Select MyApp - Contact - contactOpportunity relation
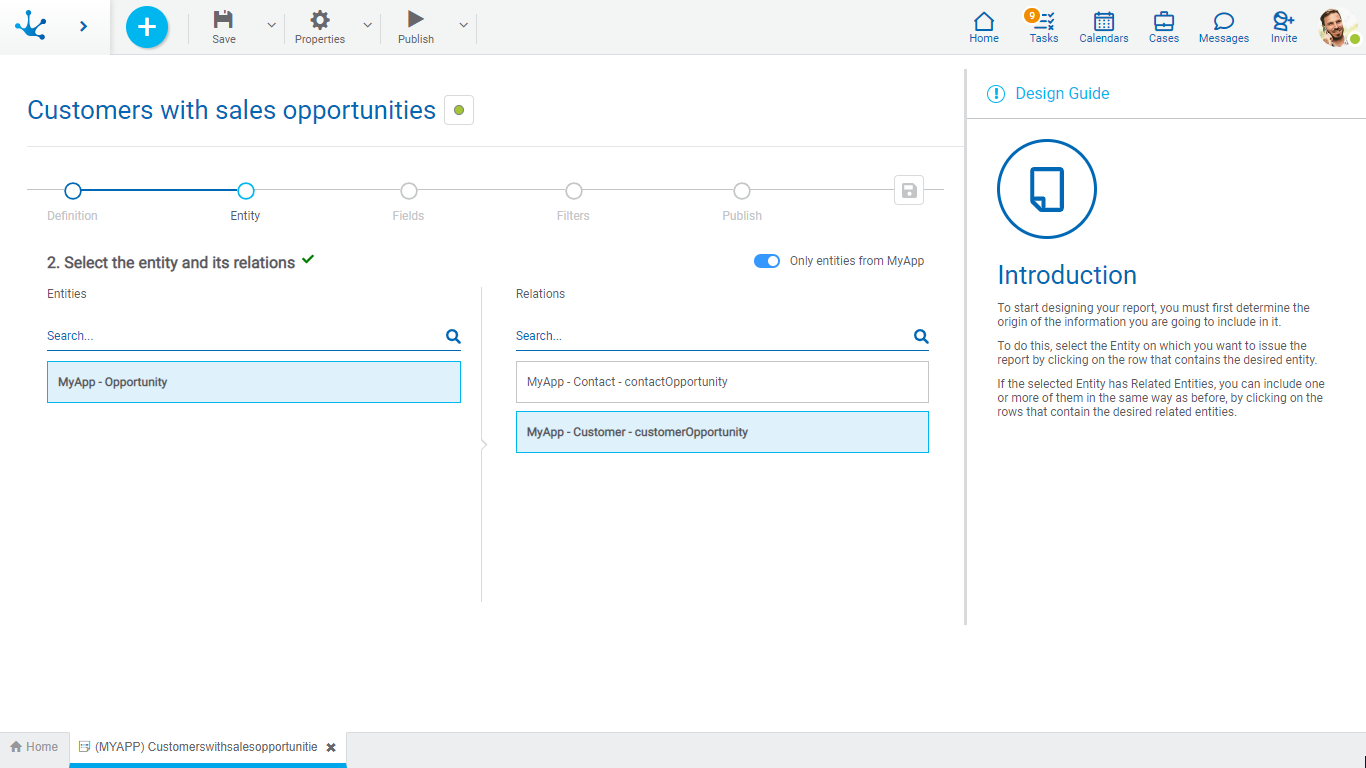The width and height of the screenshot is (1366, 768). 722,382
